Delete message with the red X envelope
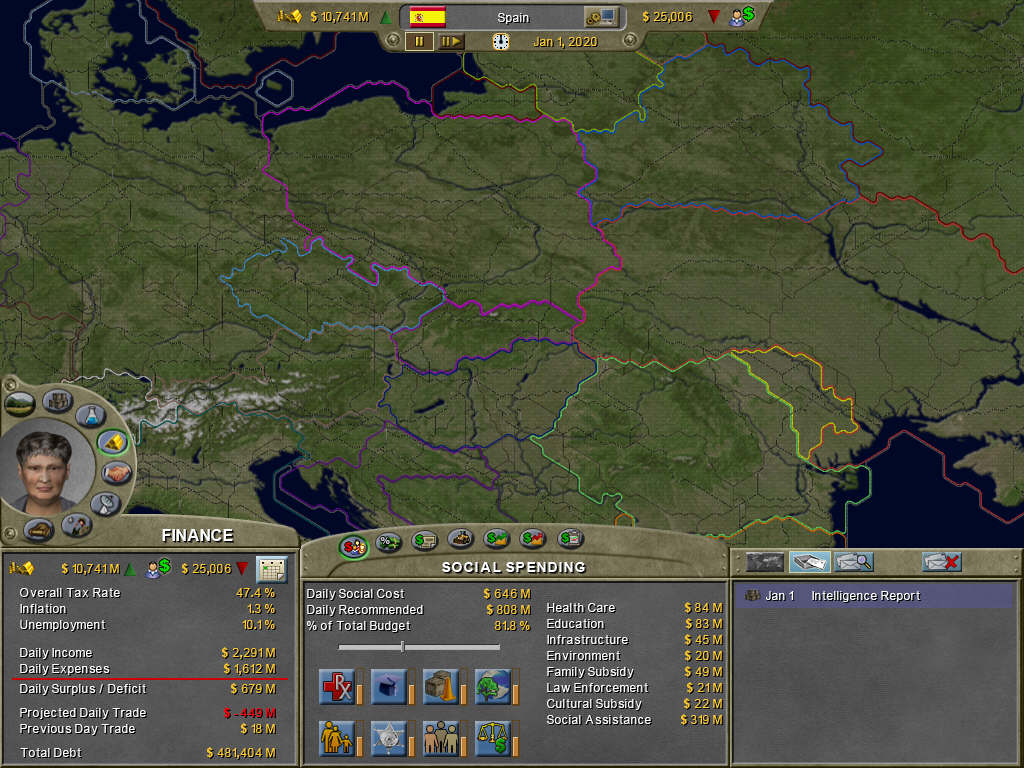1024x768 pixels. [941, 562]
